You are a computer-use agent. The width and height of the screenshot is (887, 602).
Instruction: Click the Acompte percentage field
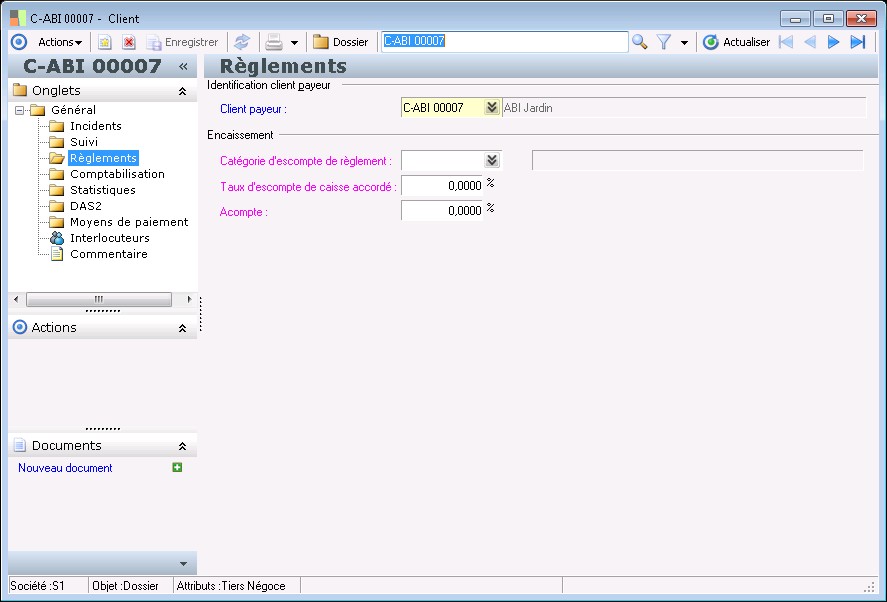[442, 210]
